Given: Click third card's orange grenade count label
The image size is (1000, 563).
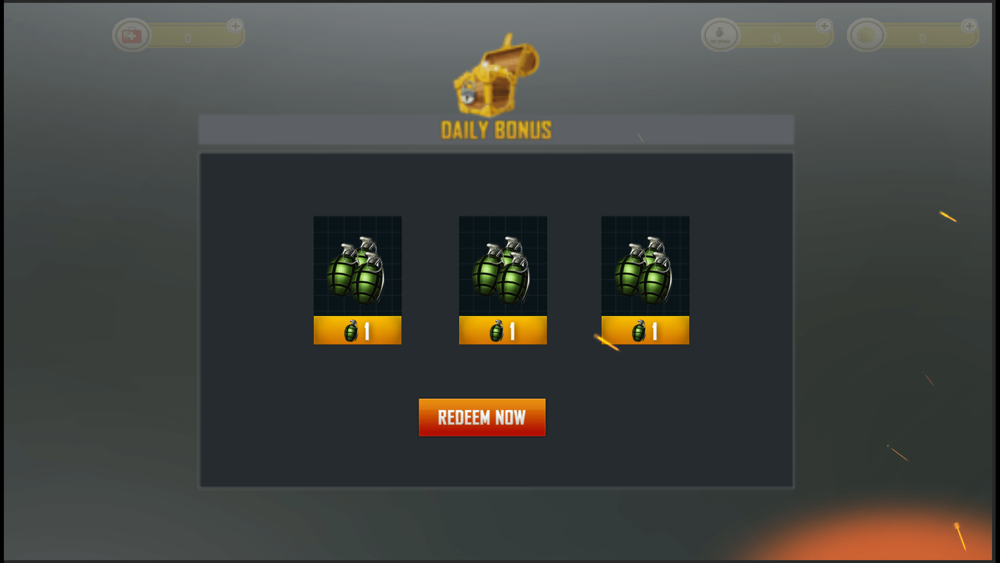Looking at the screenshot, I should (x=645, y=330).
